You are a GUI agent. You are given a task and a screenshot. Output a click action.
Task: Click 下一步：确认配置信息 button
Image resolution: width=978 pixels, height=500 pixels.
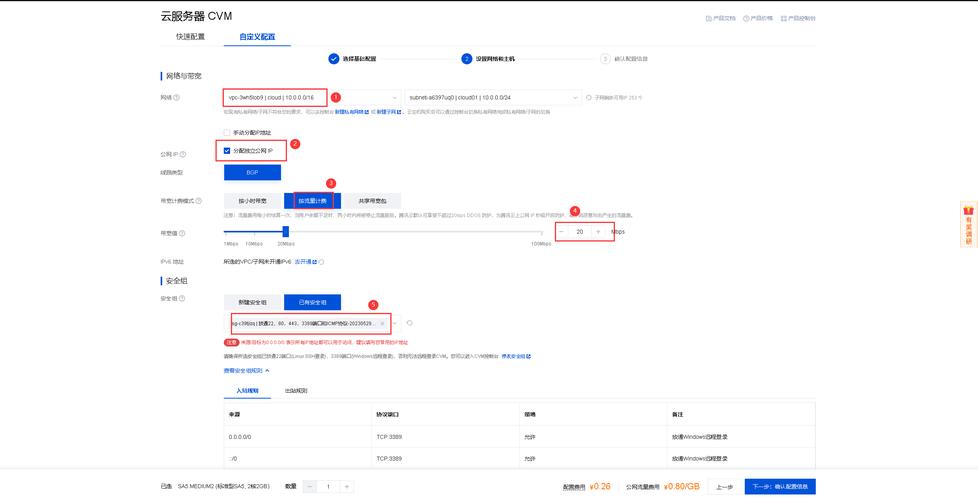780,487
